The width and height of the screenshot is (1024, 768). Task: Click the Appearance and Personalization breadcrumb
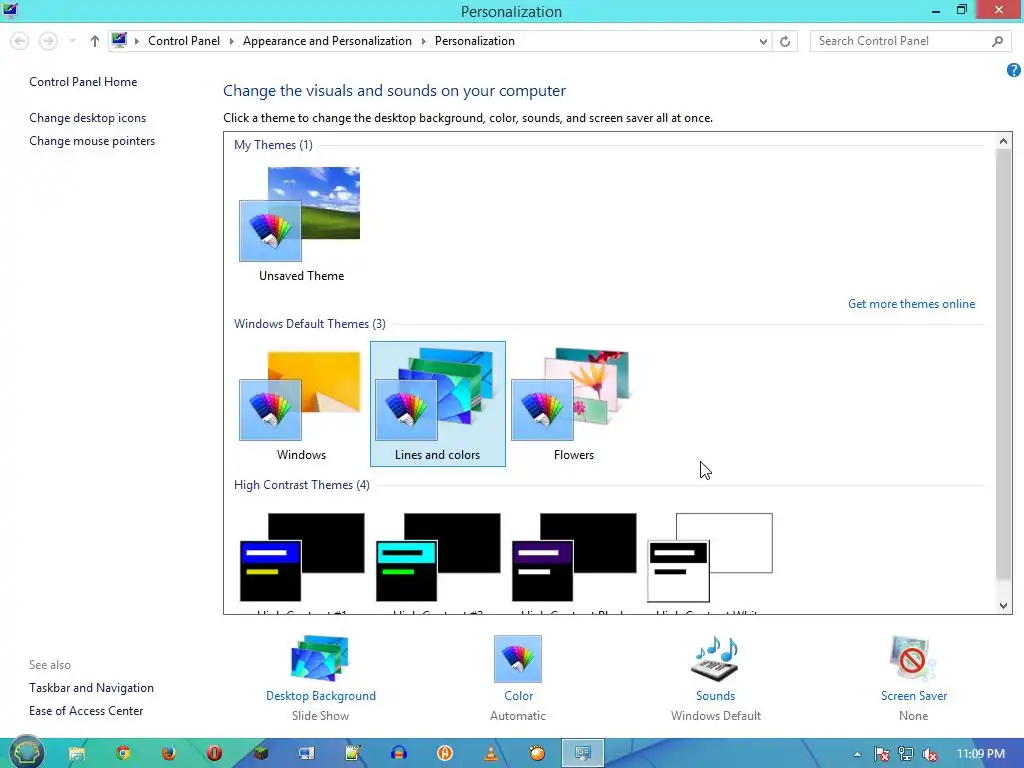327,40
